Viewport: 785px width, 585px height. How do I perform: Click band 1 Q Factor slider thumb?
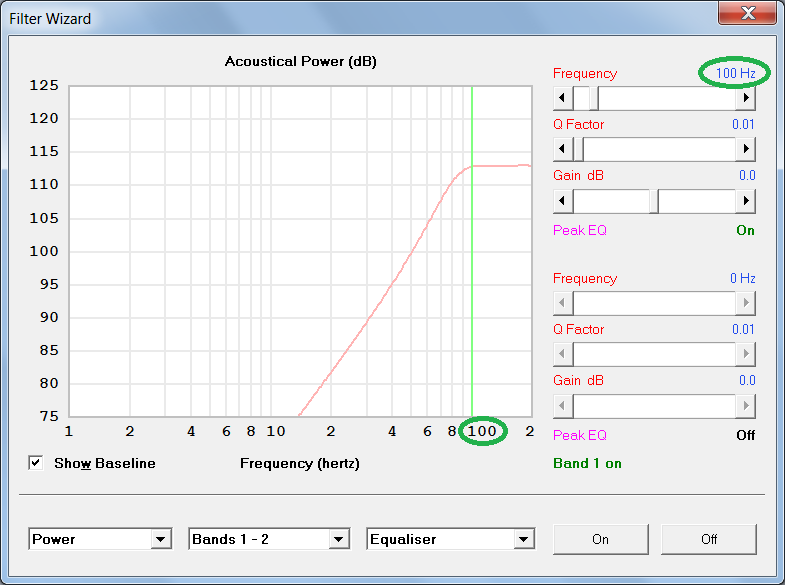click(578, 149)
